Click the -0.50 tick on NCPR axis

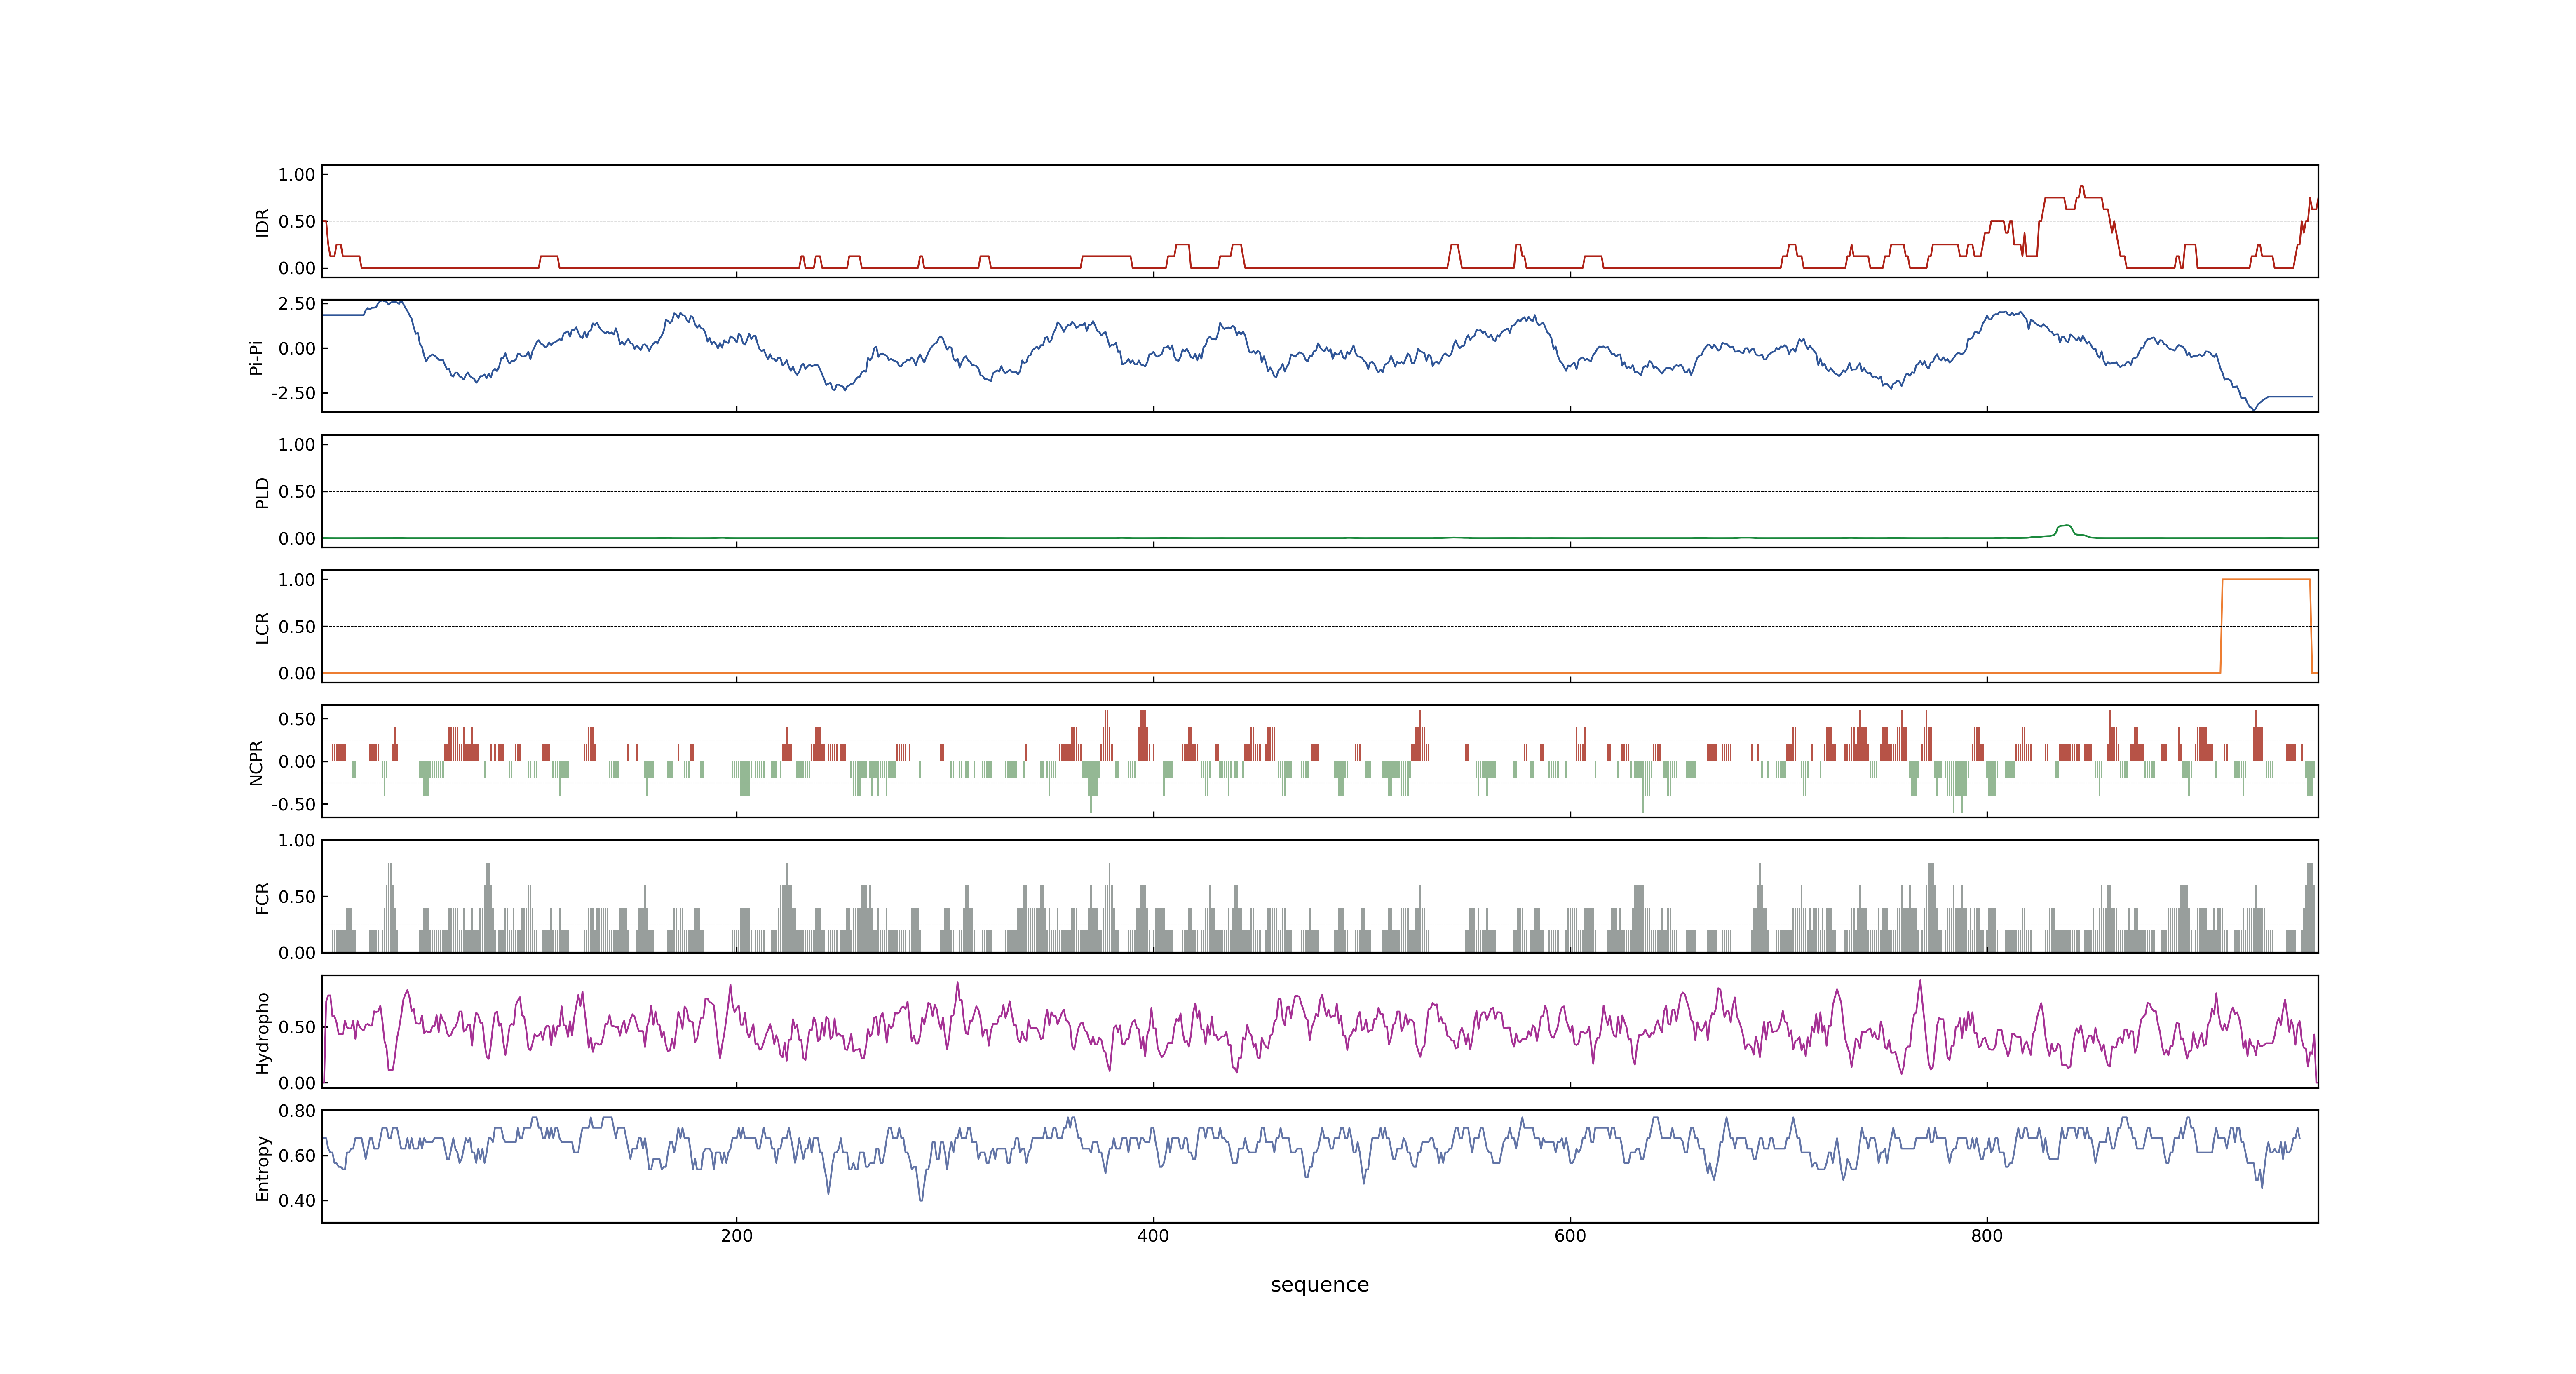(x=293, y=804)
